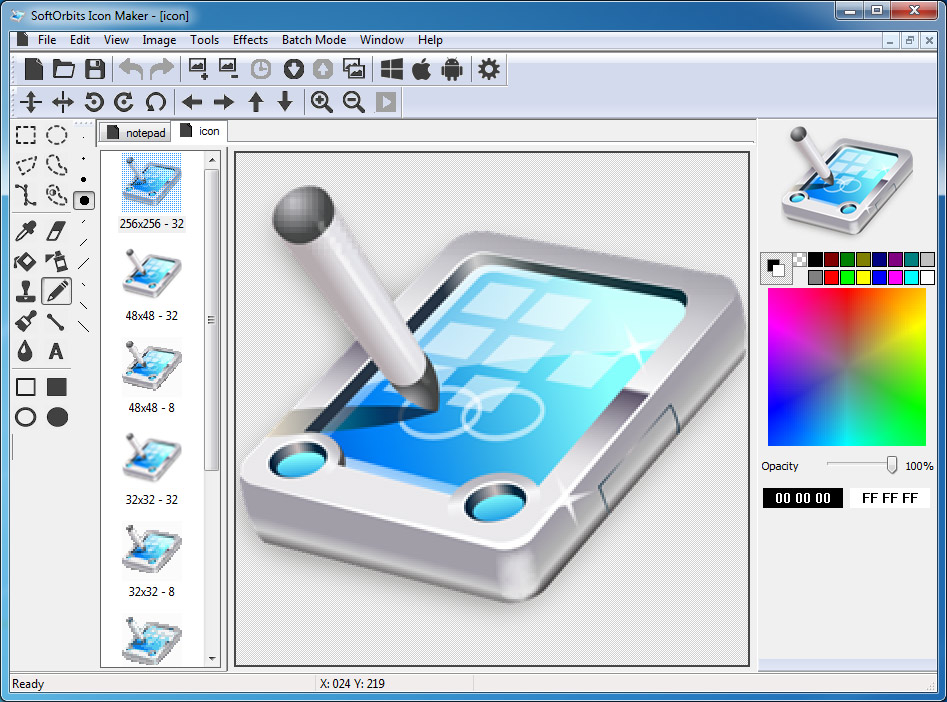The image size is (947, 702).
Task: Zoom in with the magnifier icon
Action: coord(322,101)
